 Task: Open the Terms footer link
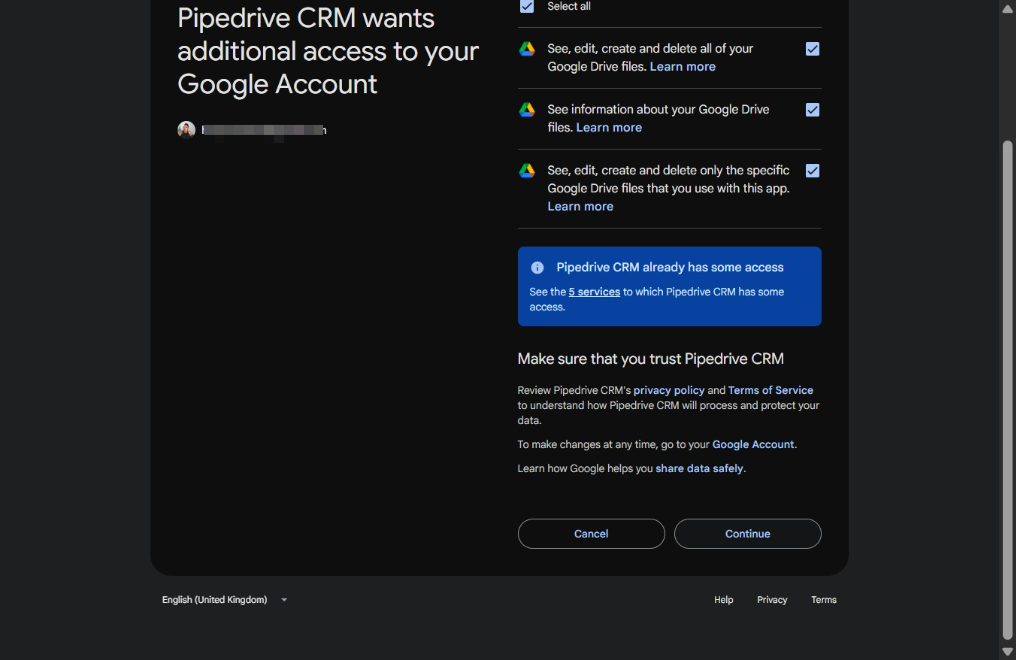tap(824, 600)
